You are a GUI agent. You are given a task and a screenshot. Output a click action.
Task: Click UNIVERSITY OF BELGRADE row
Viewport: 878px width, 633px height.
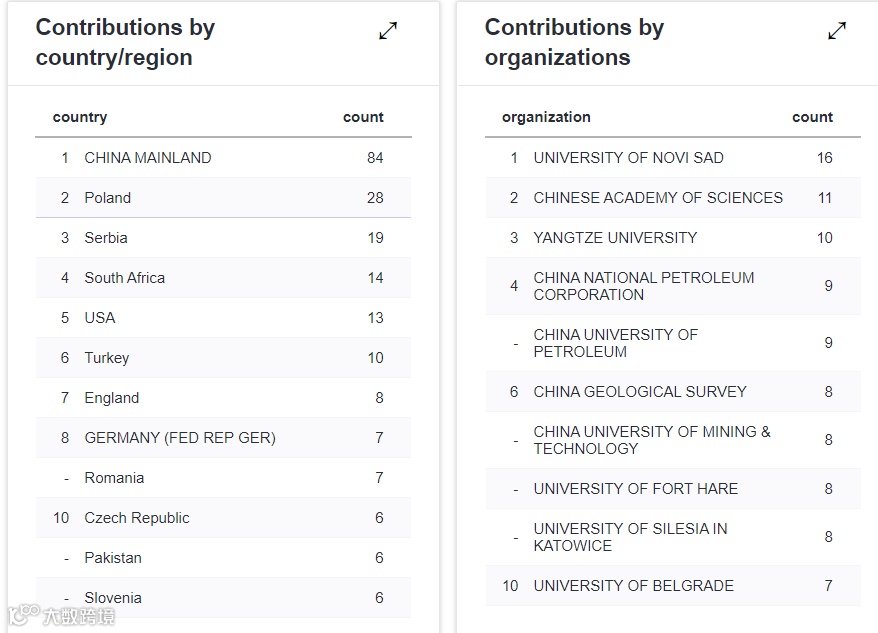point(634,586)
